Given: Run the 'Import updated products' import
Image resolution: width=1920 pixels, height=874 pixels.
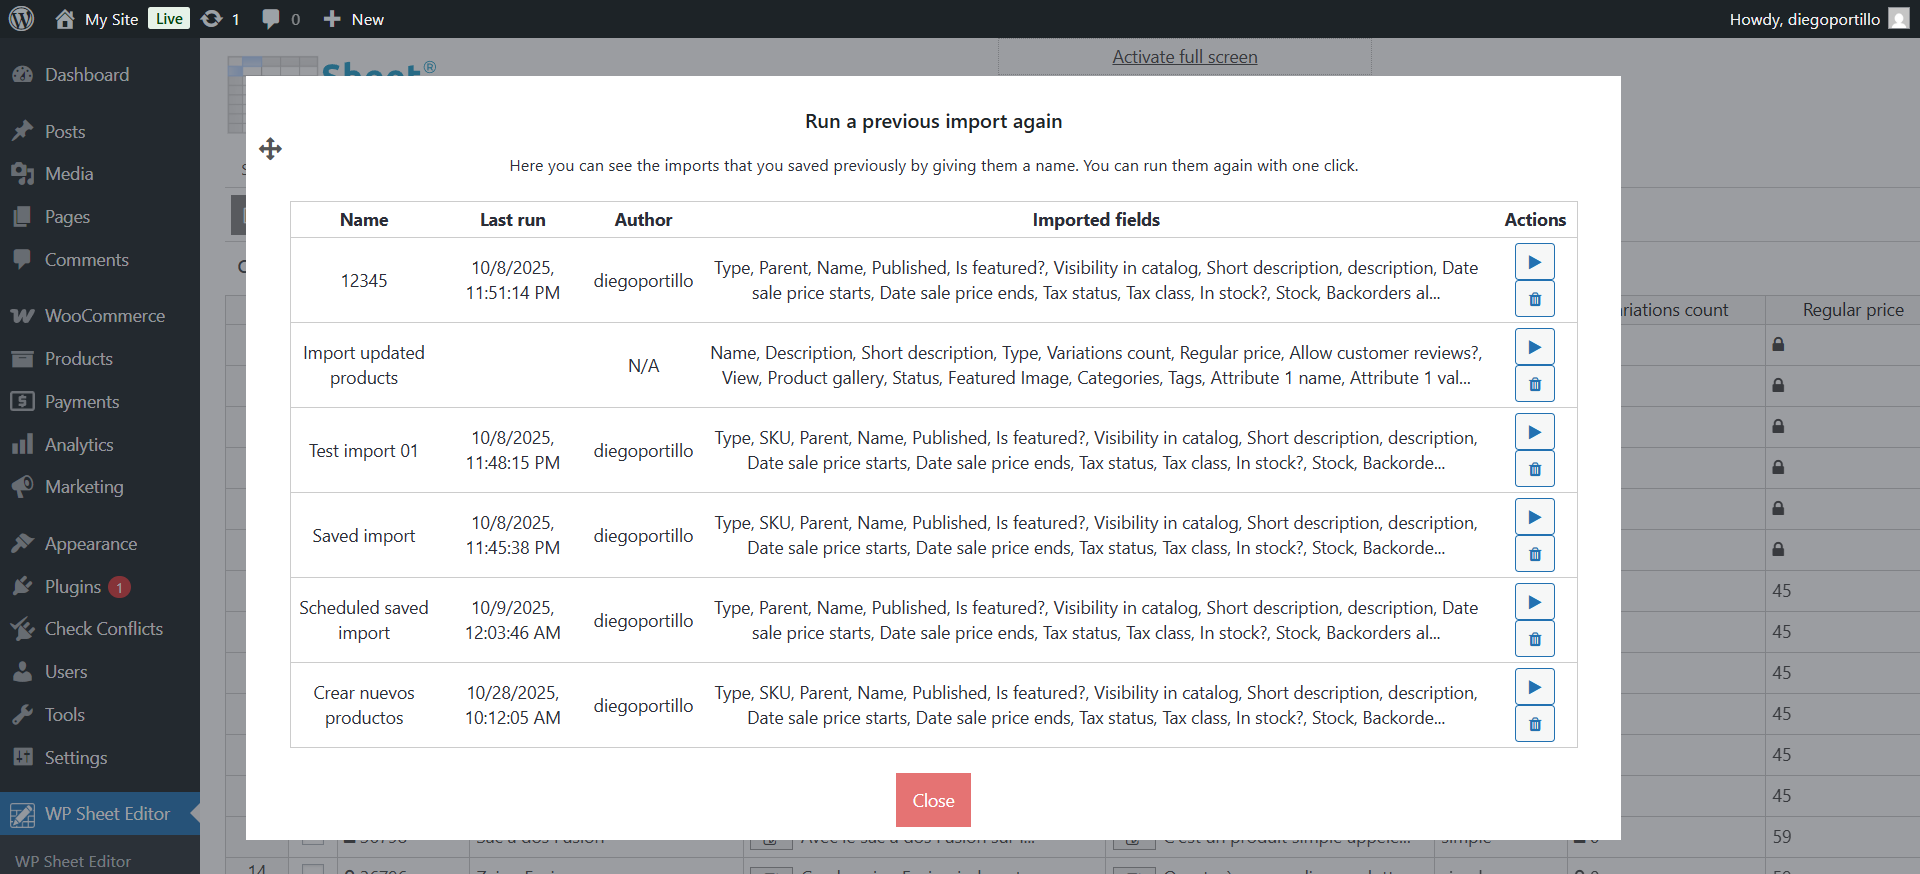Looking at the screenshot, I should click(1534, 347).
